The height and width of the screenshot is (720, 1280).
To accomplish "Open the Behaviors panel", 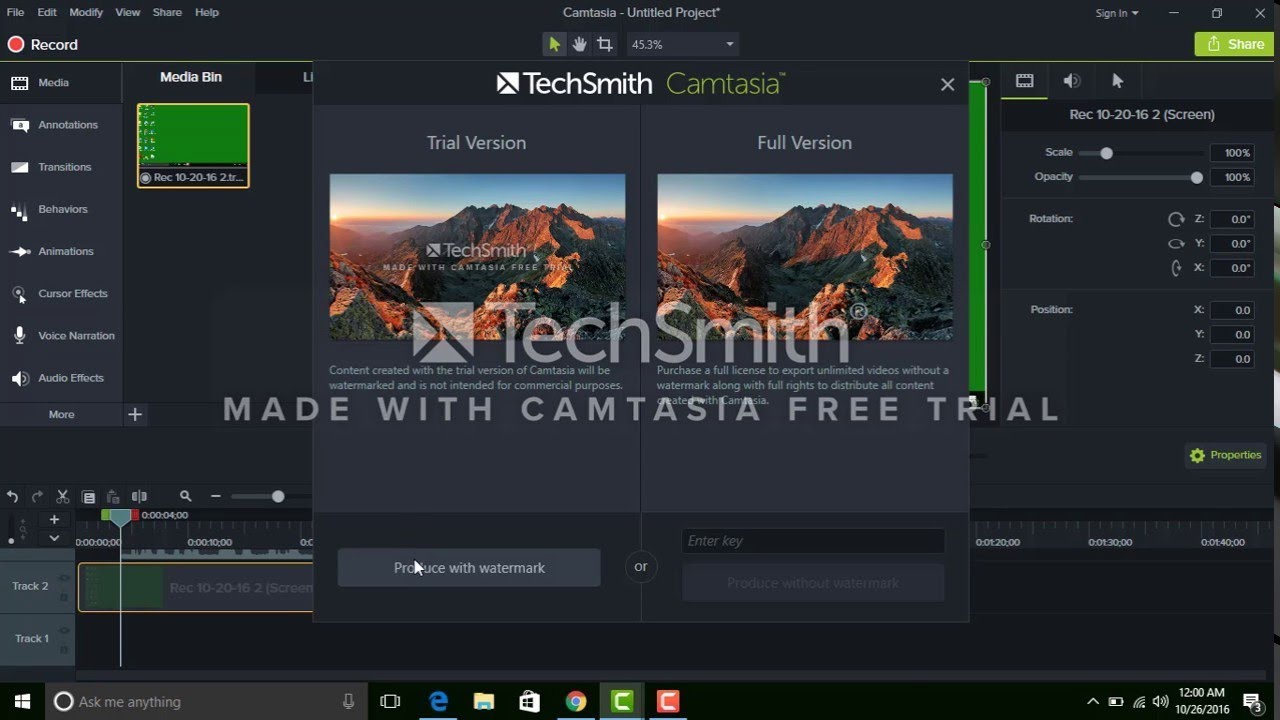I will click(61, 209).
